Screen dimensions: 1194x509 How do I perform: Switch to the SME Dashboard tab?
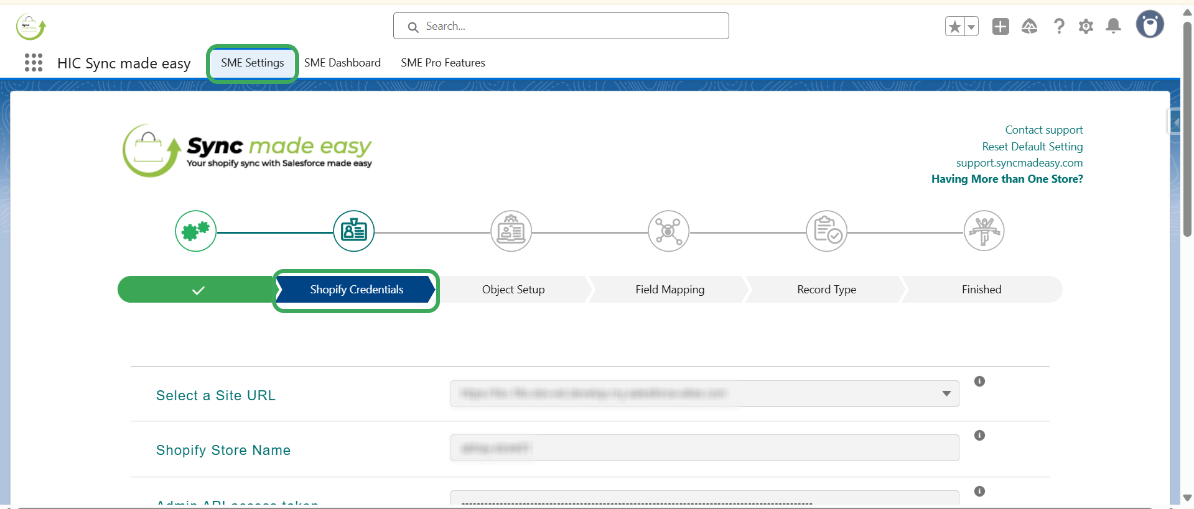pos(343,62)
